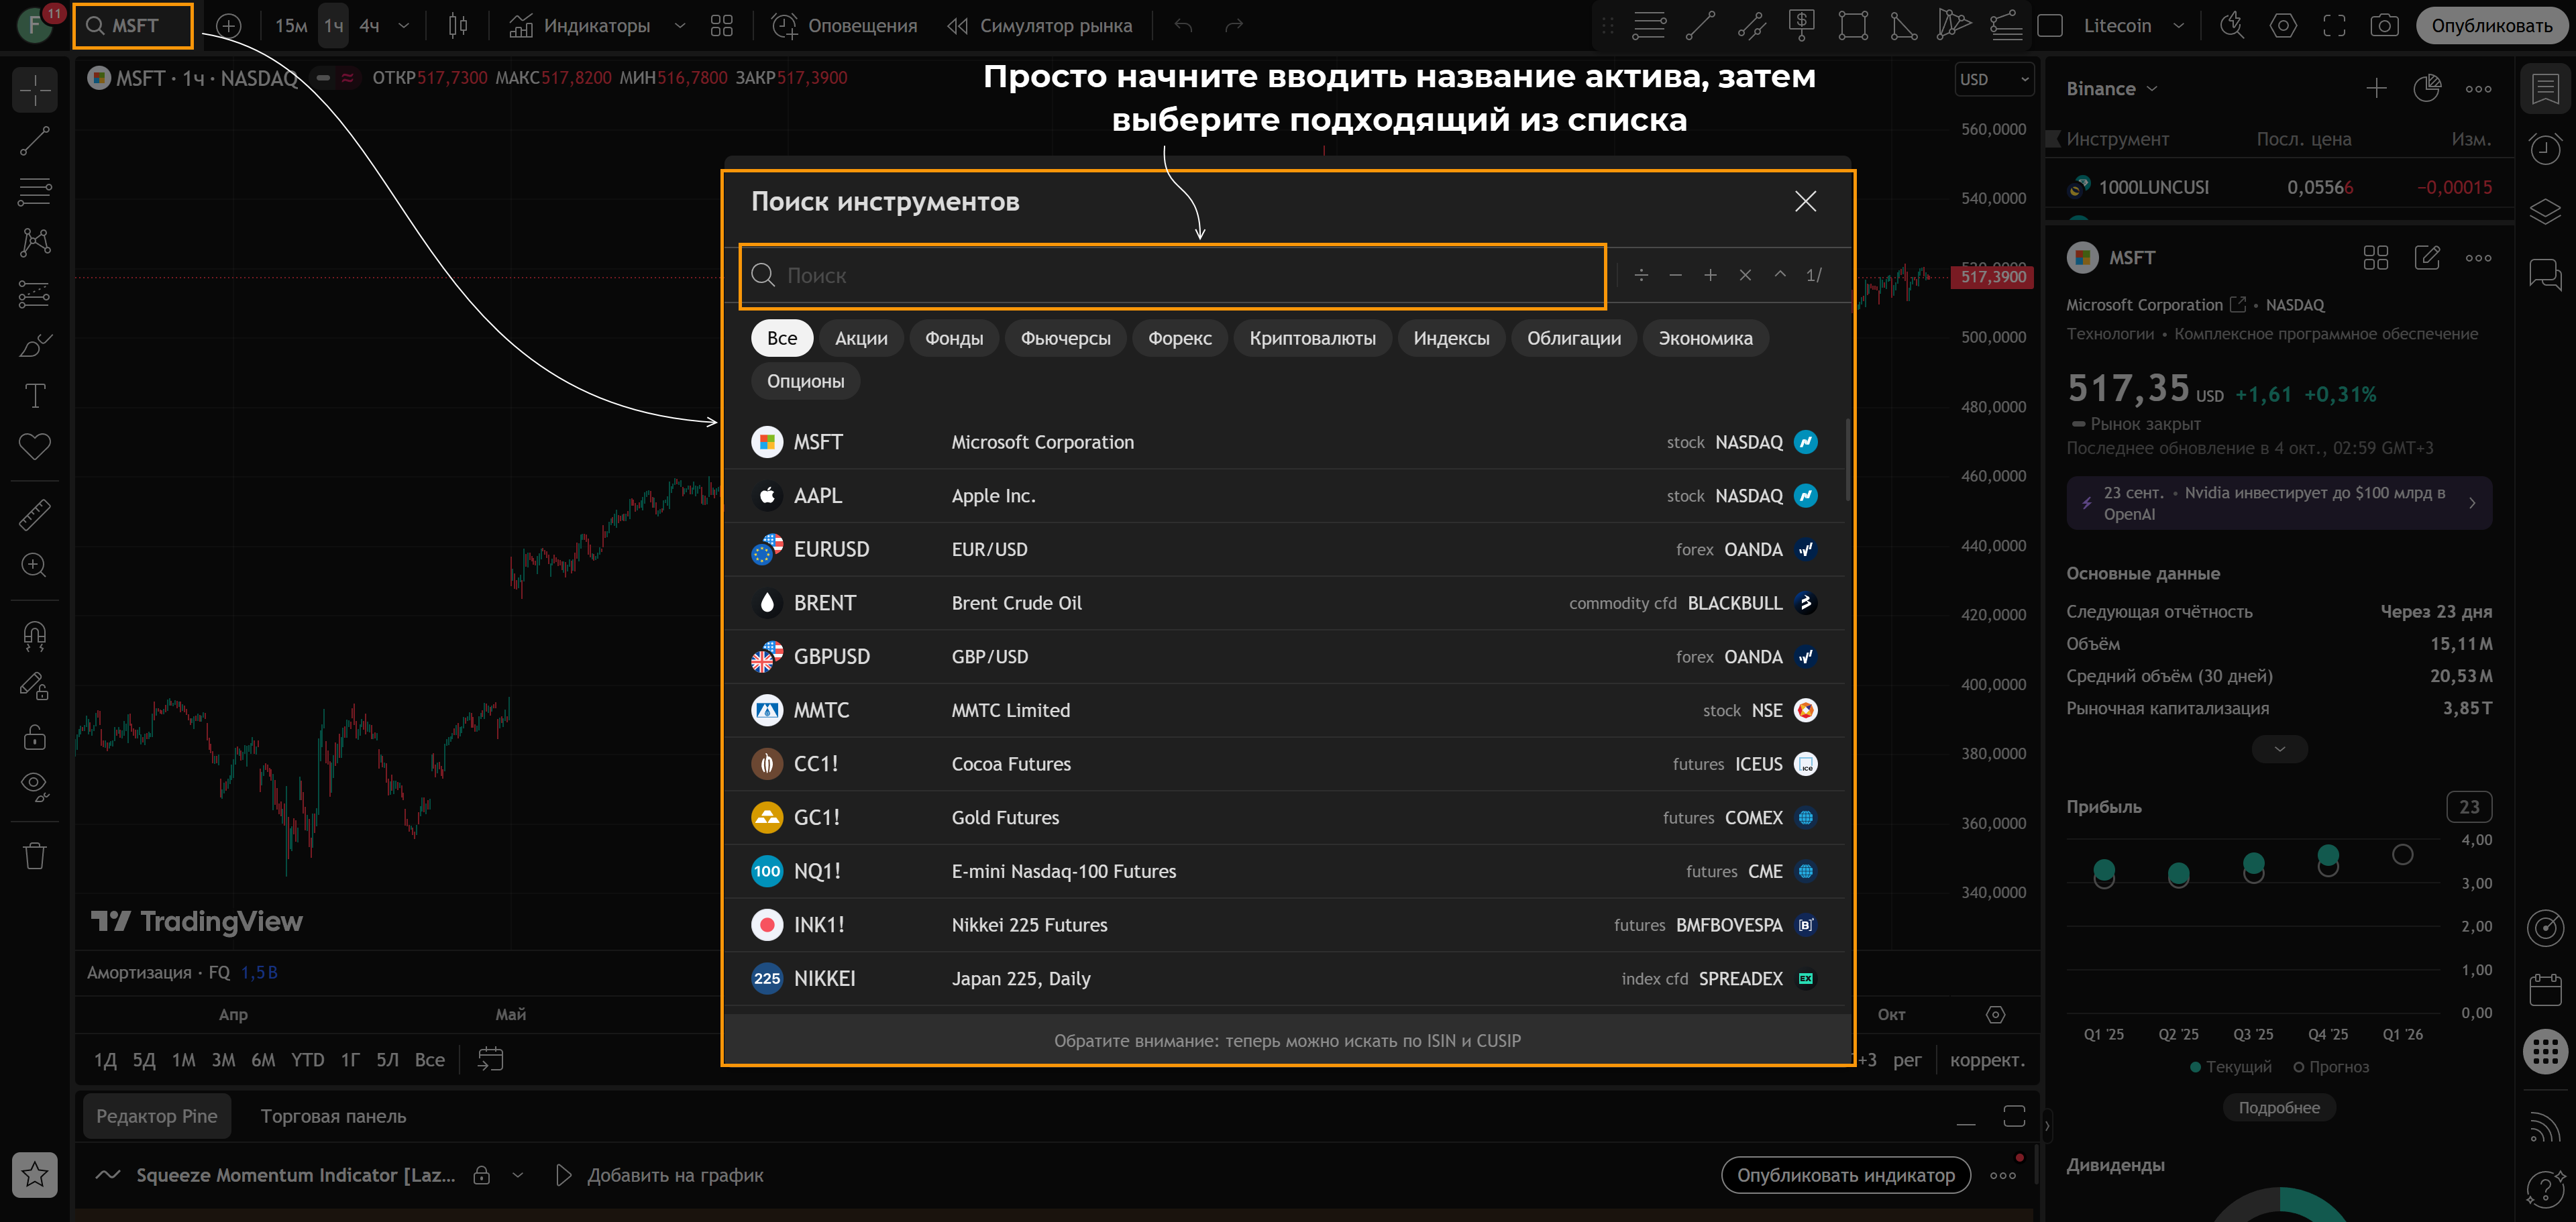Toggle the lock all drawings icon
2576x1222 pixels.
(x=34, y=737)
